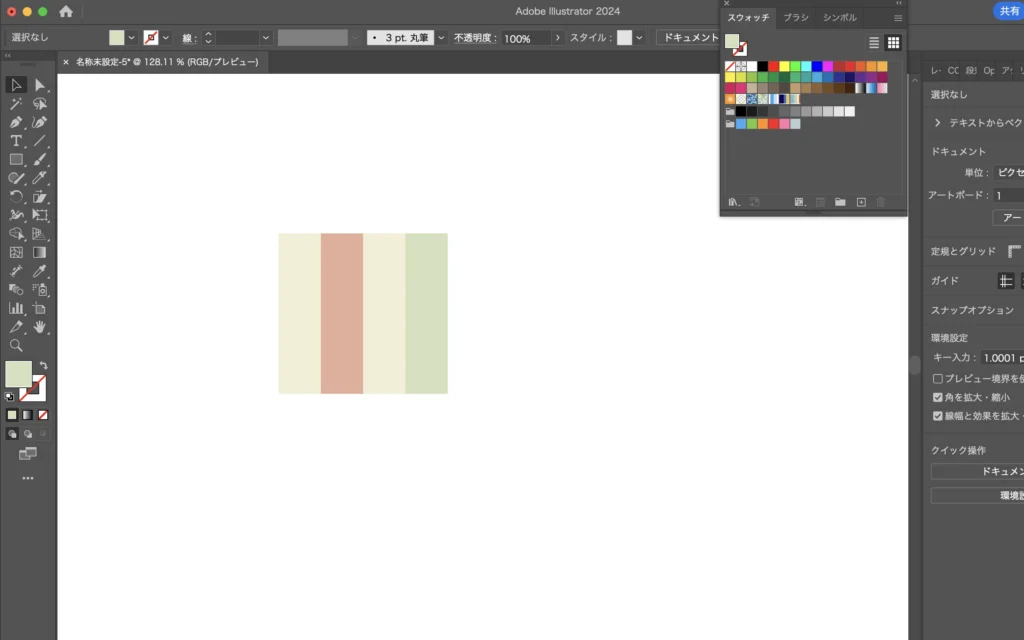
Task: Open the Swatch Libraries menu icon
Action: click(733, 202)
